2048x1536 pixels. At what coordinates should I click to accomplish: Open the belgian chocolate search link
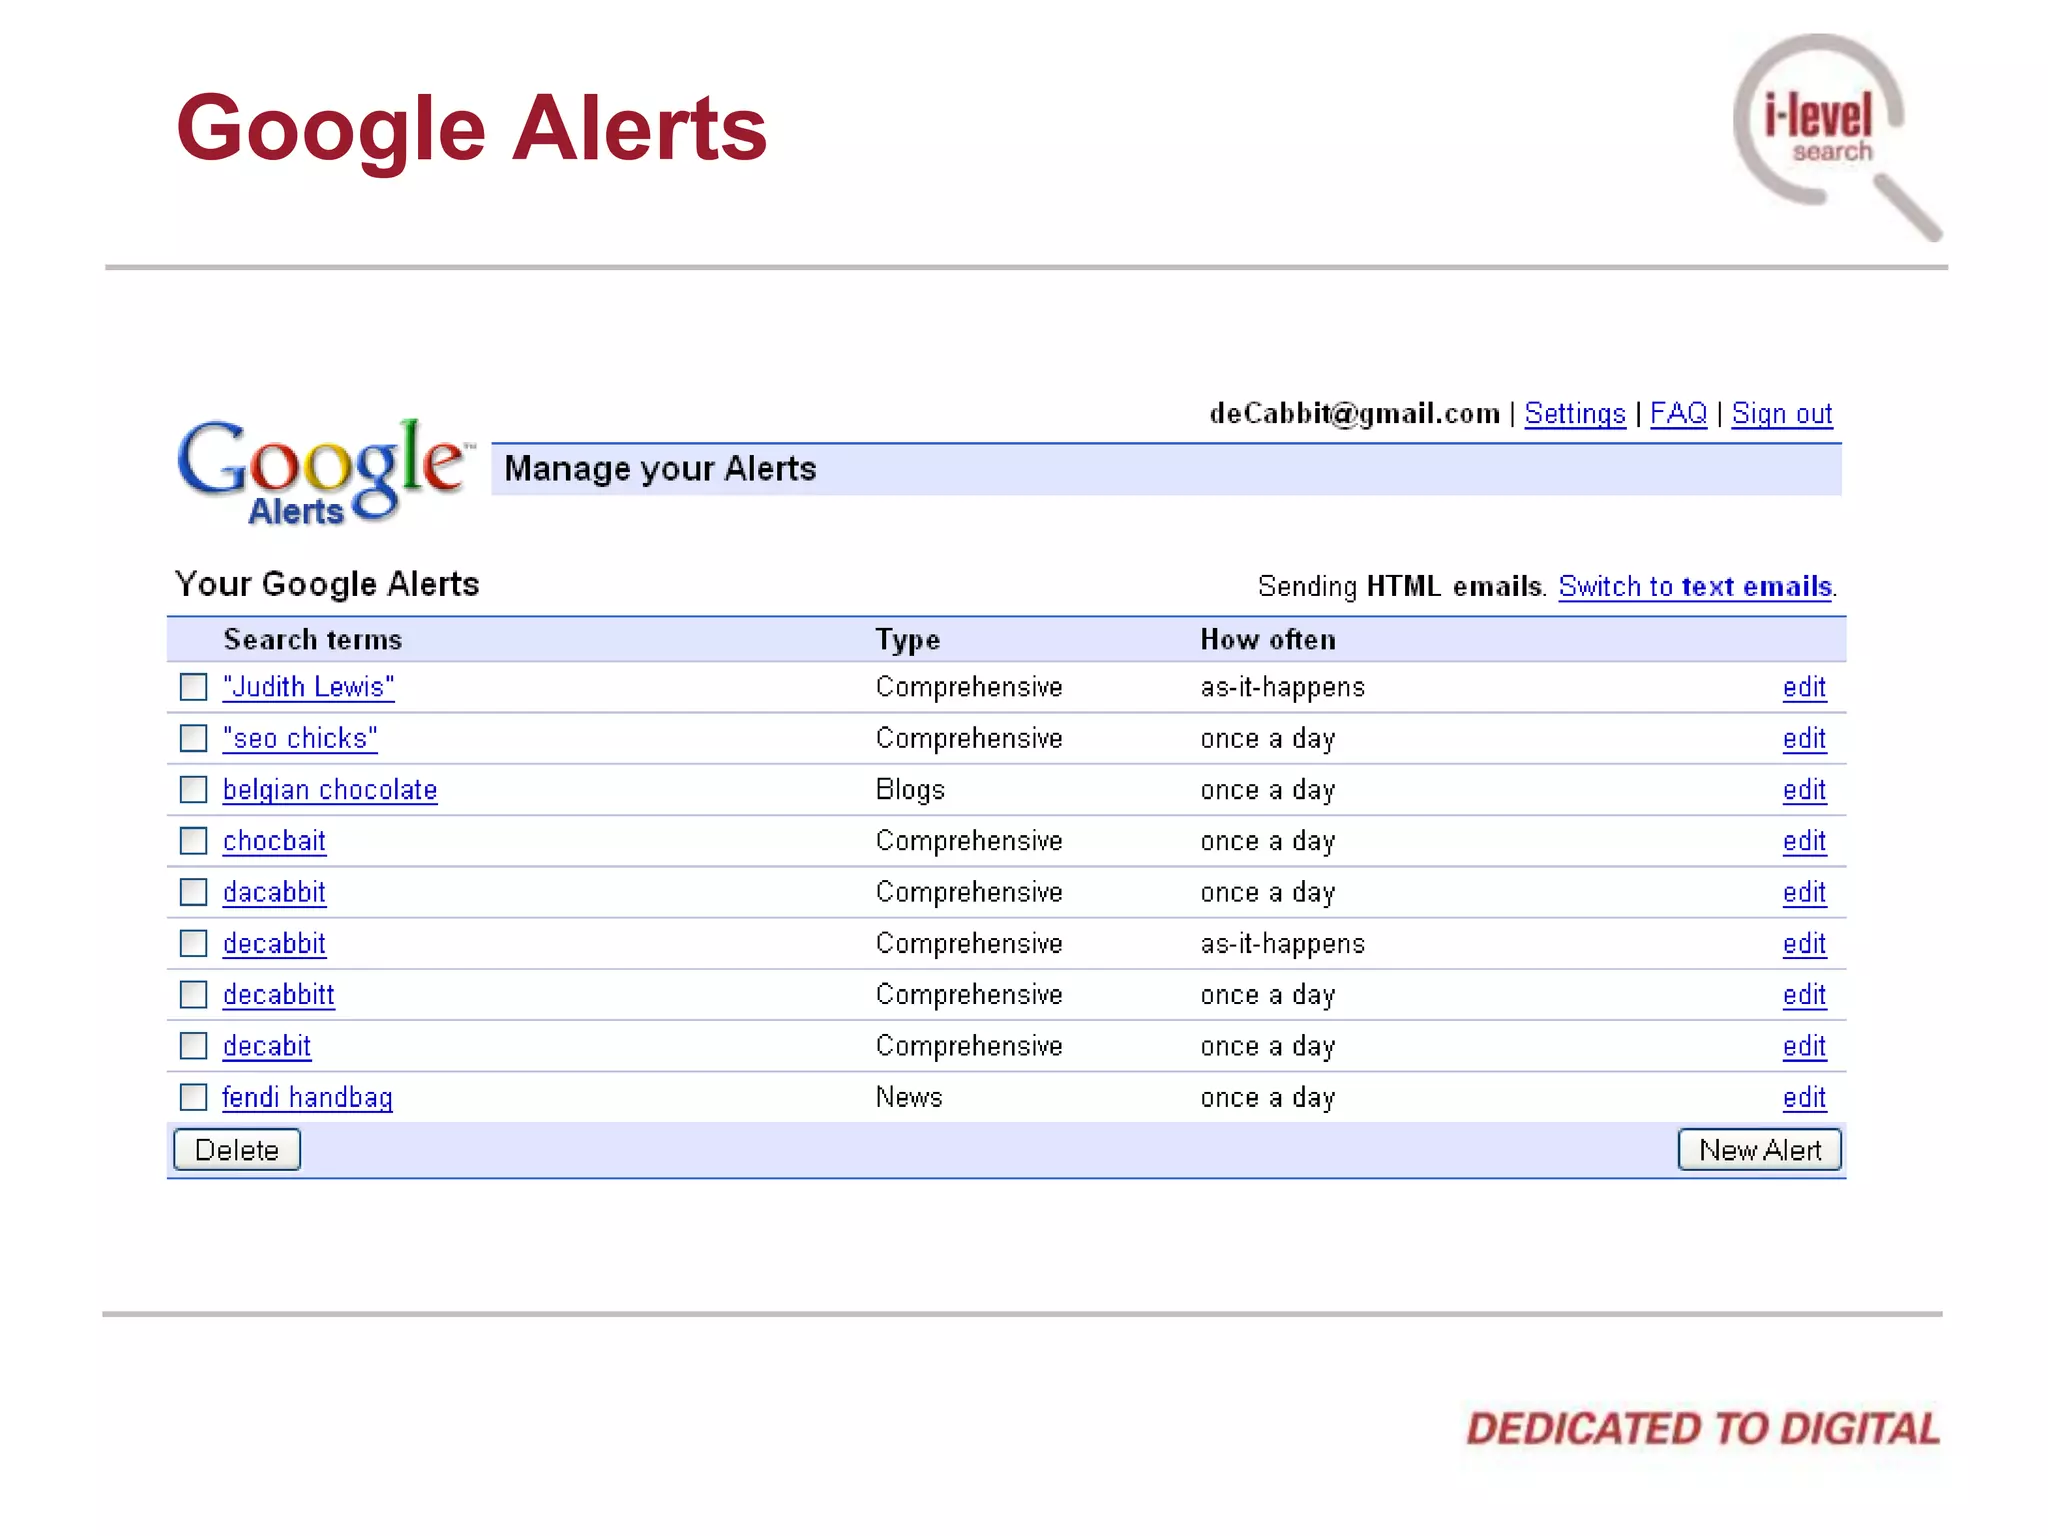click(330, 790)
